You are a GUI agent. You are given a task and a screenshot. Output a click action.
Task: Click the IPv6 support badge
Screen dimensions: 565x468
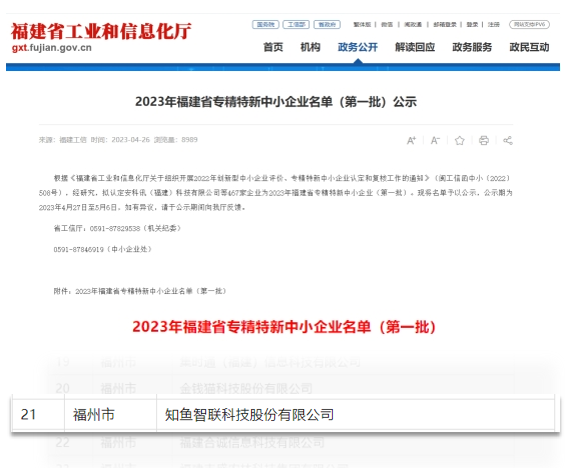(529, 24)
